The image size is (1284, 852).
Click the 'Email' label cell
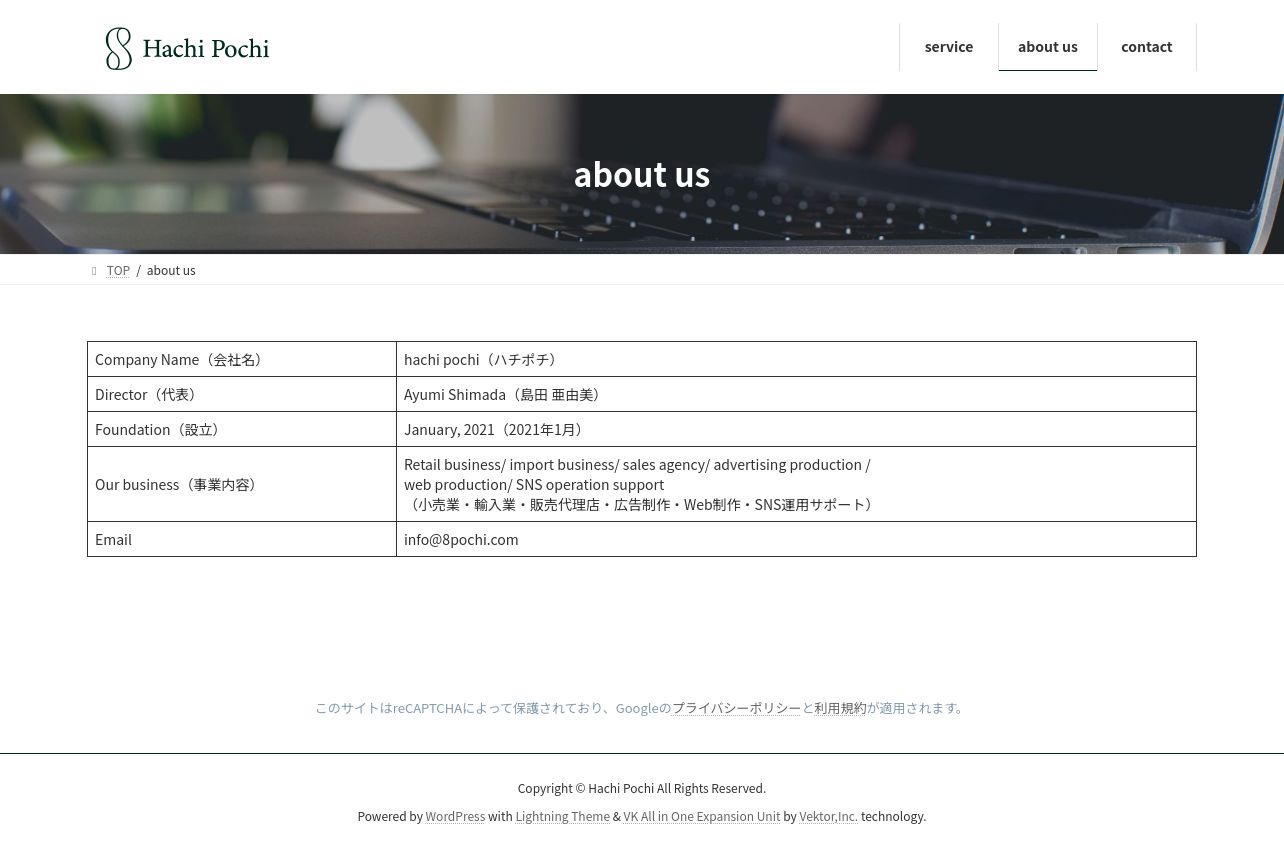(x=242, y=539)
